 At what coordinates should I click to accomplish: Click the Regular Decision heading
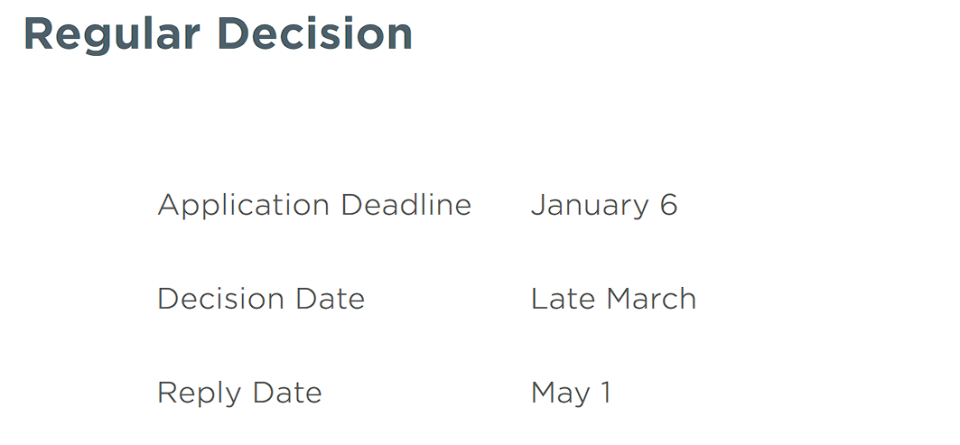(x=218, y=34)
